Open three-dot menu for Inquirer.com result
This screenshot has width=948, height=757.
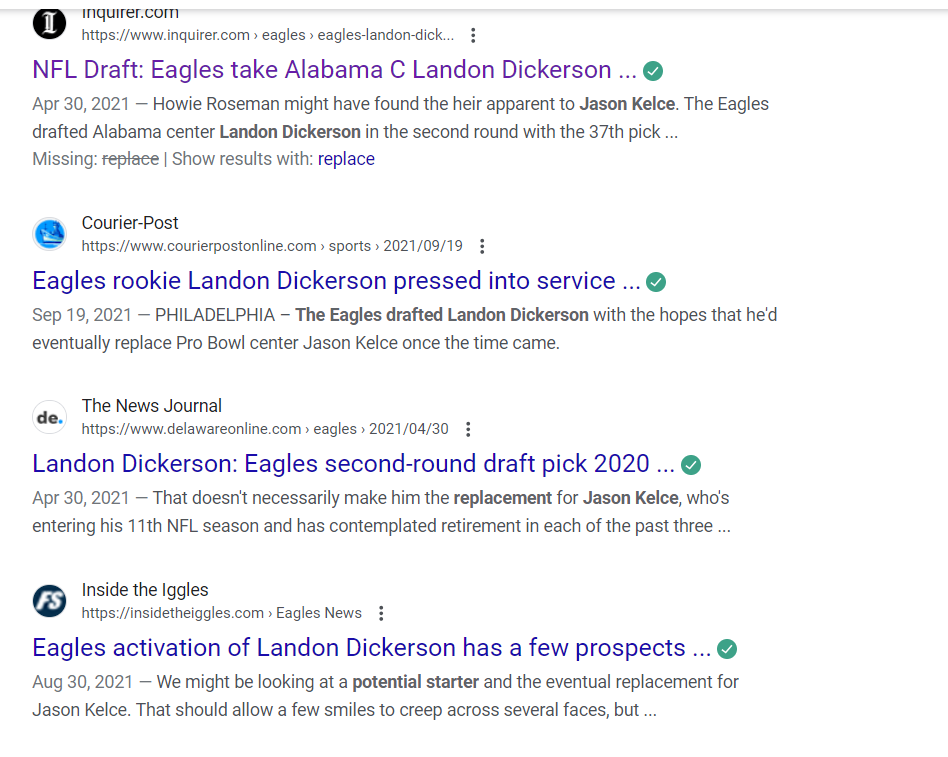coord(473,36)
